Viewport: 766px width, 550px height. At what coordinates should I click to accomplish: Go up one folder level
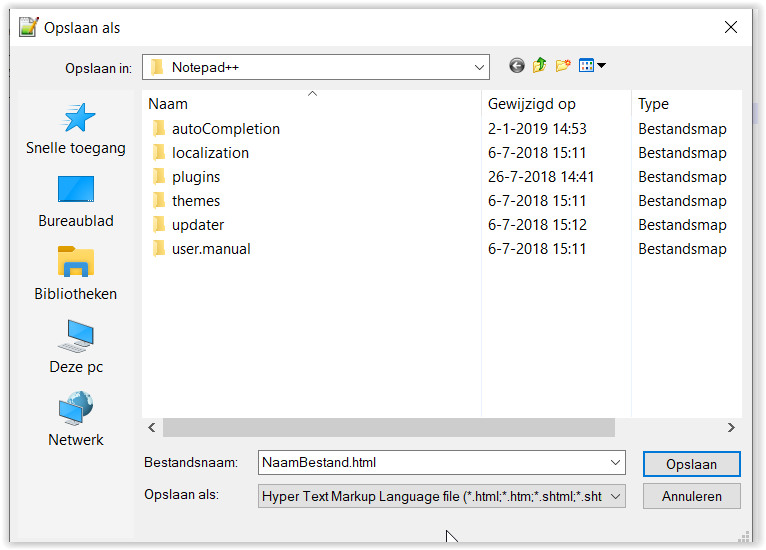[539, 65]
